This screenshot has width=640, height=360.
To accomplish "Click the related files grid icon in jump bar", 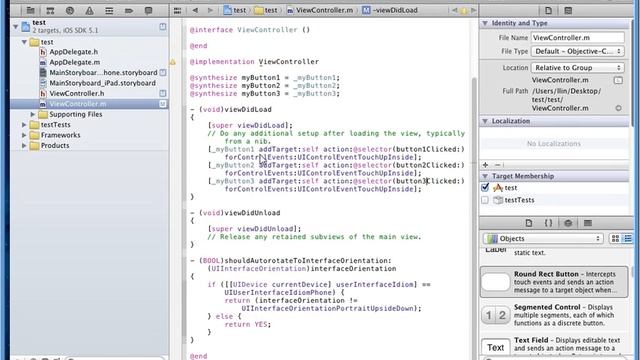I will pos(177,11).
